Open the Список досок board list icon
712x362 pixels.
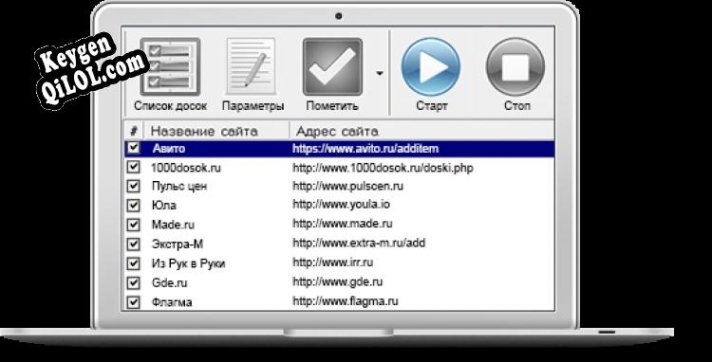(170, 67)
